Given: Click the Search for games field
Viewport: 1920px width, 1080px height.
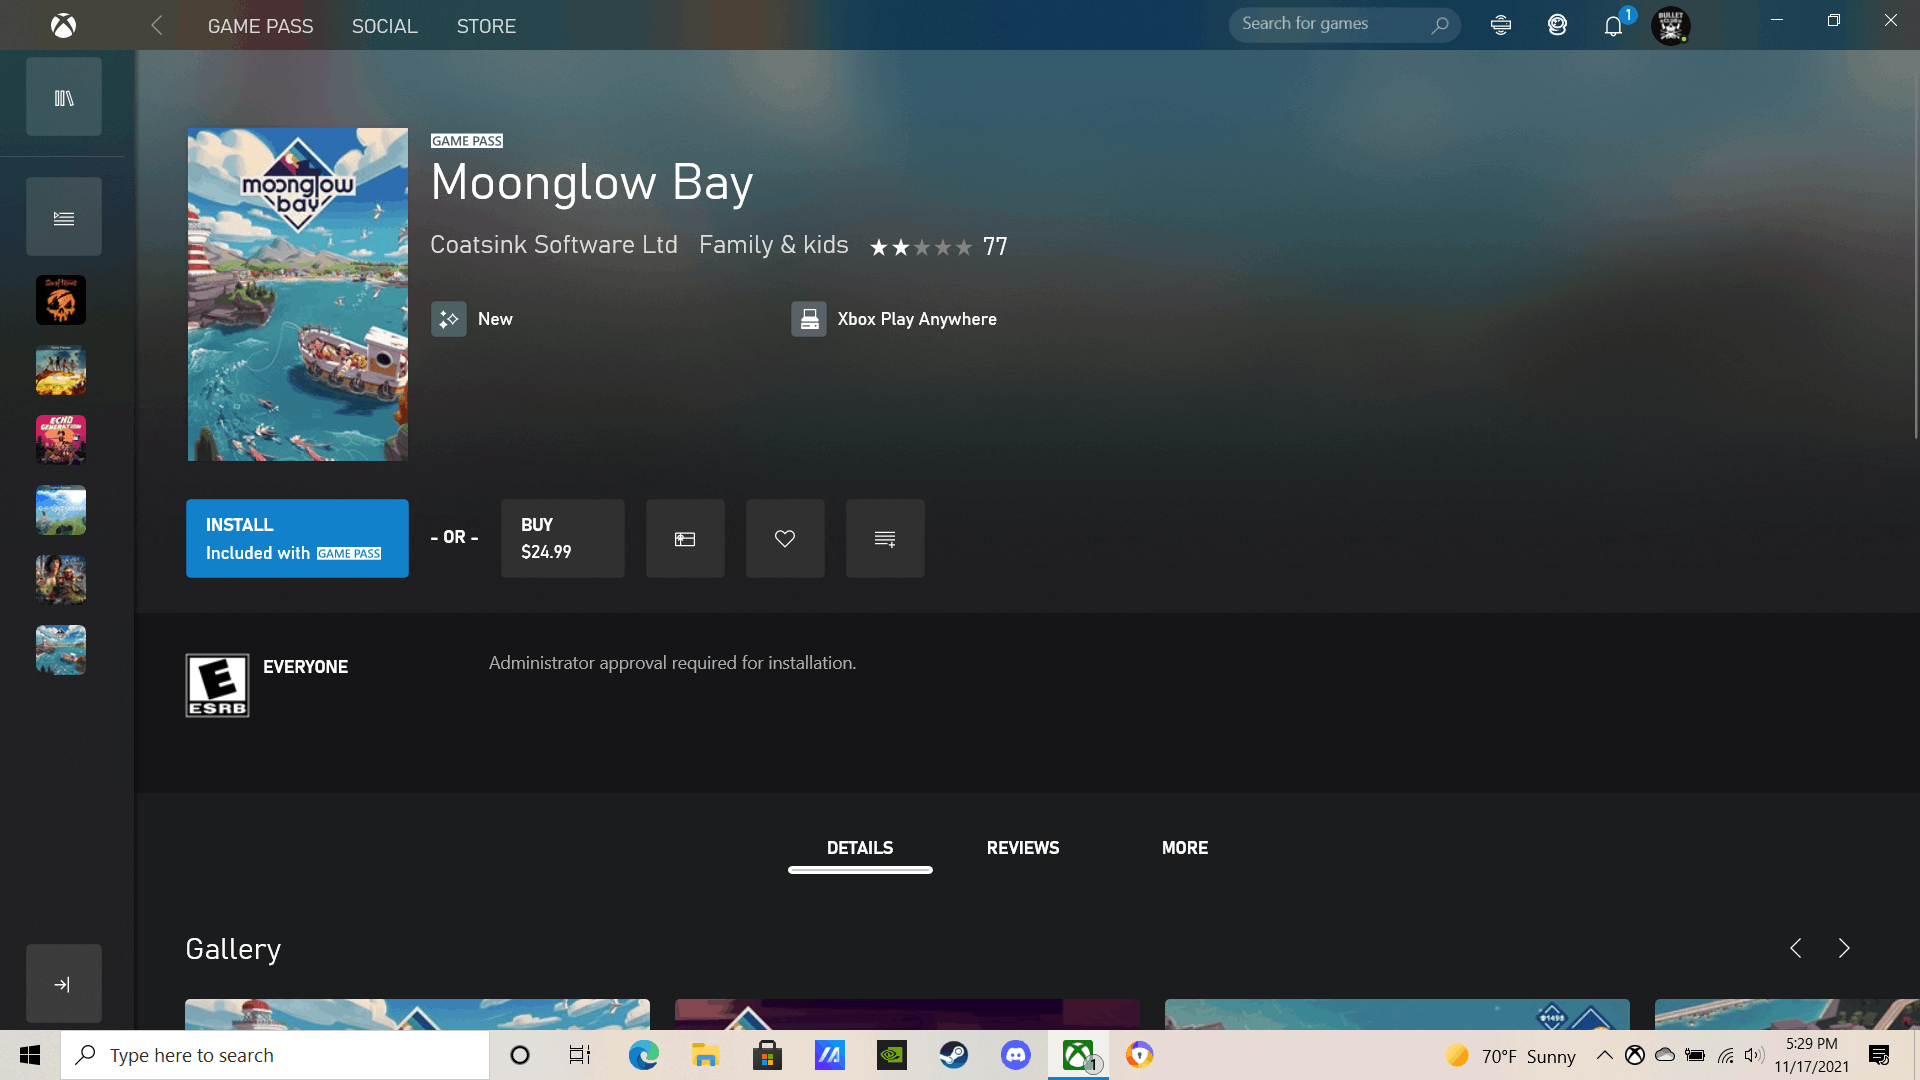Looking at the screenshot, I should 1344,24.
